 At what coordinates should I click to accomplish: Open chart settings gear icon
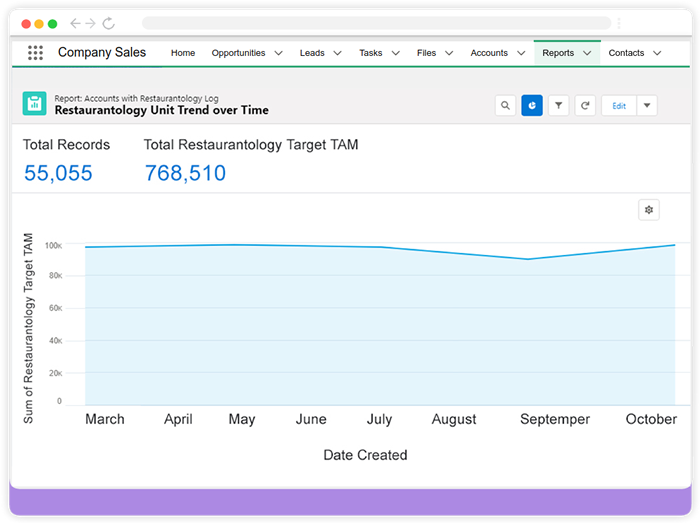(649, 210)
